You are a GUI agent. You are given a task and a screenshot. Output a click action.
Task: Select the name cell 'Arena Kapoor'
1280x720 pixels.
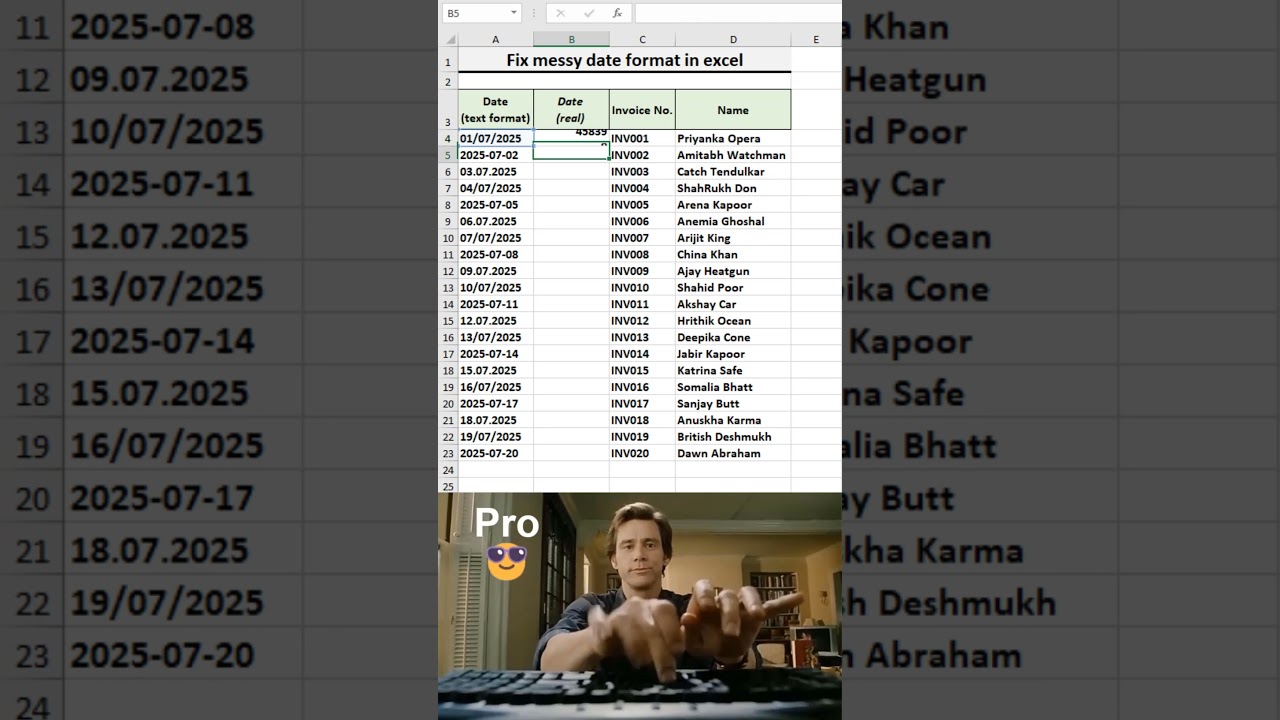click(x=733, y=205)
